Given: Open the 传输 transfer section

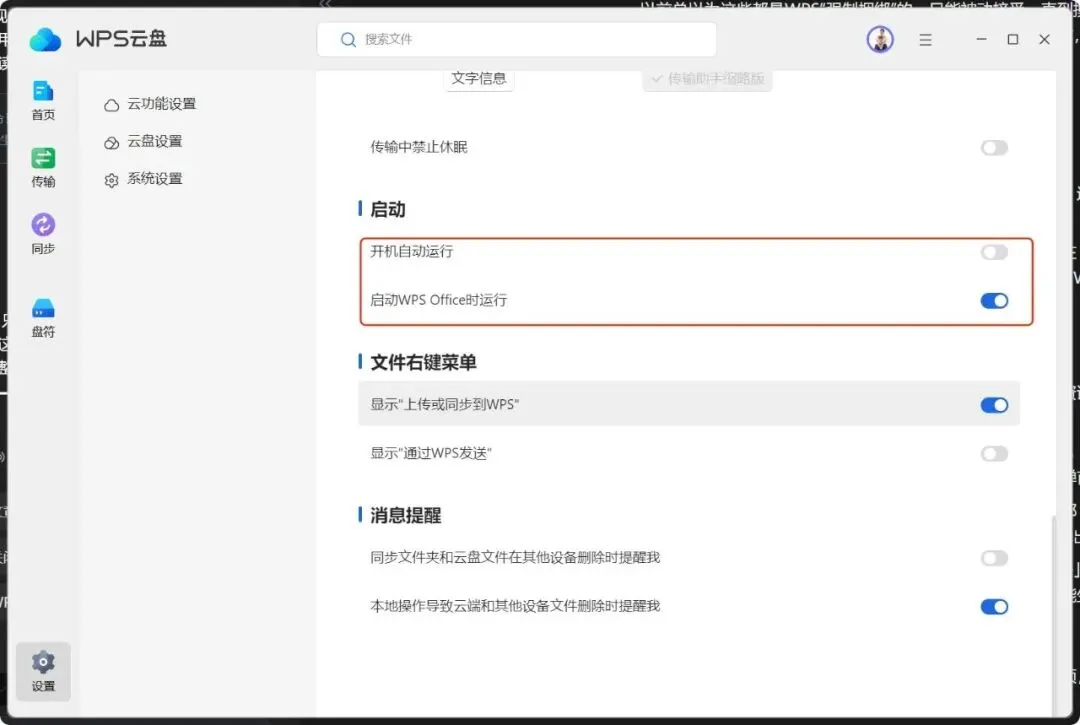Looking at the screenshot, I should point(43,167).
